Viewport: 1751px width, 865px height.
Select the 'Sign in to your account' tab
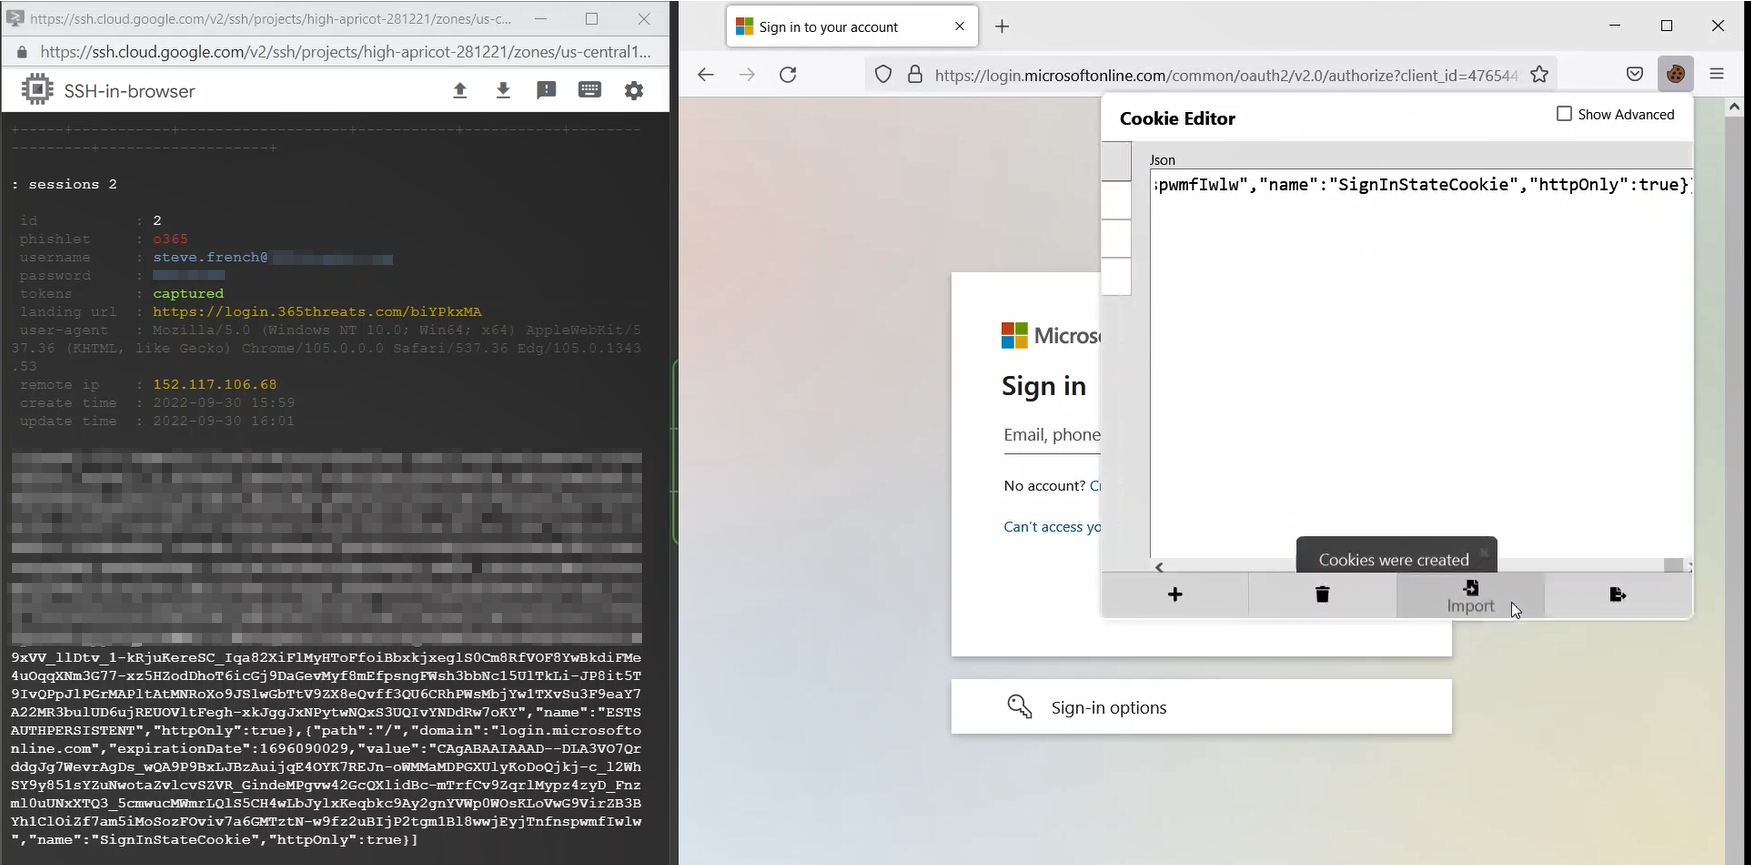852,27
